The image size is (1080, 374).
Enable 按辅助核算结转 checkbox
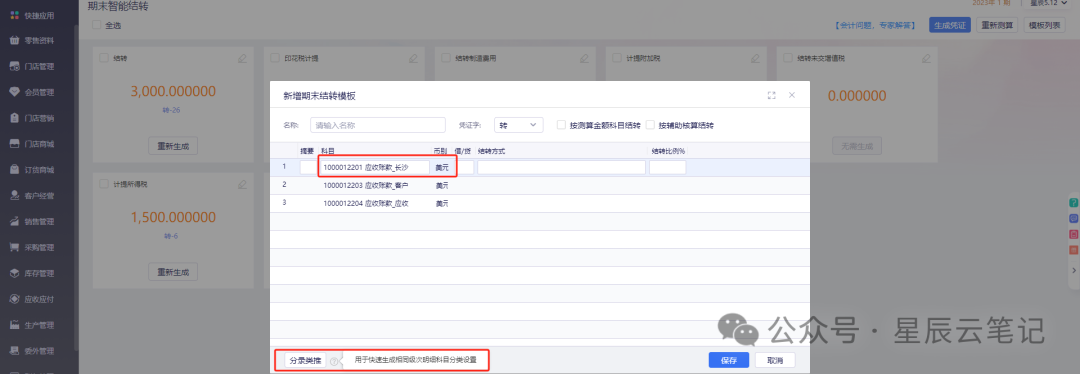click(x=650, y=125)
